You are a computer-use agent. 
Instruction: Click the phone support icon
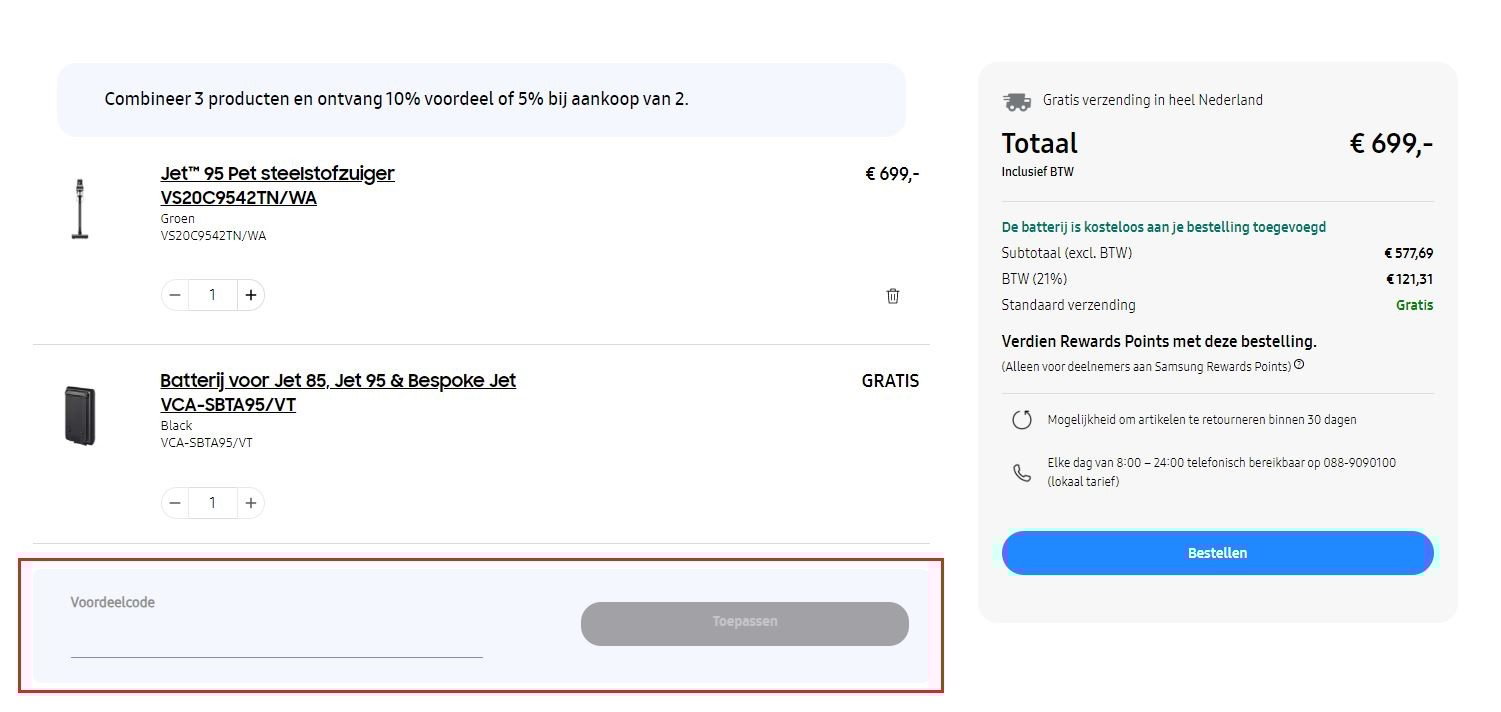click(x=1021, y=471)
